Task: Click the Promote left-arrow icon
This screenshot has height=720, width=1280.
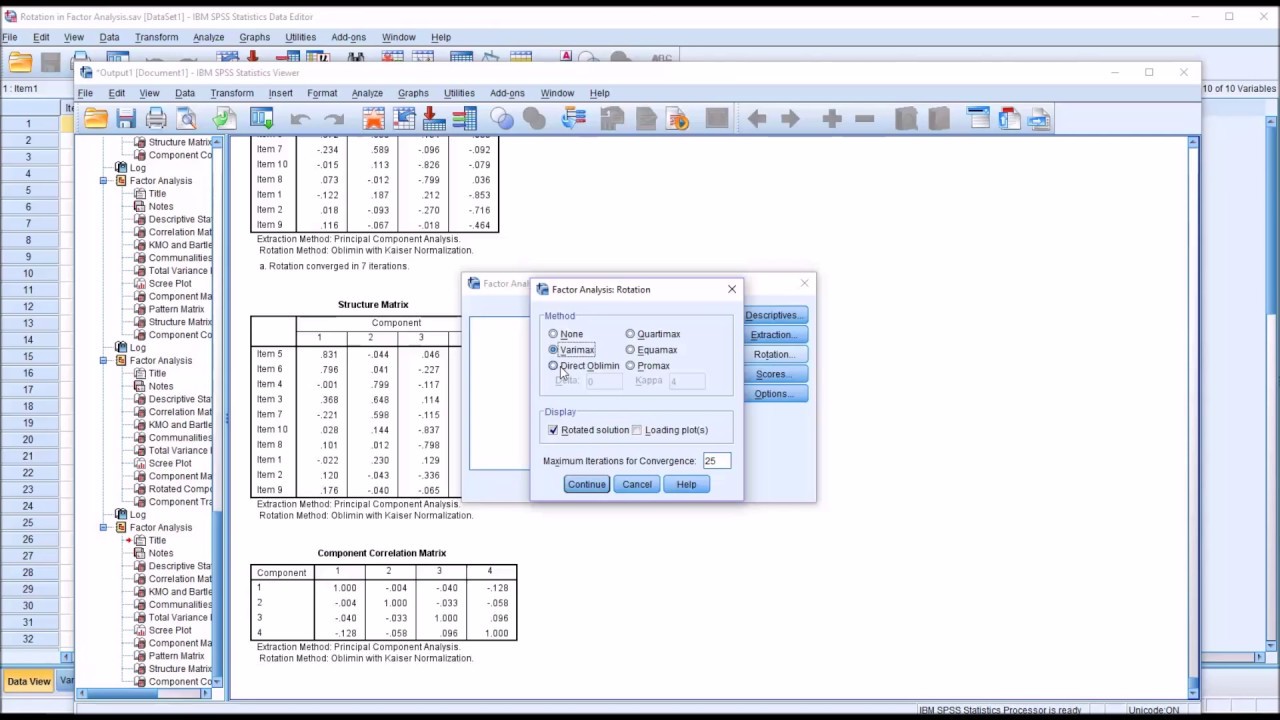Action: click(757, 119)
